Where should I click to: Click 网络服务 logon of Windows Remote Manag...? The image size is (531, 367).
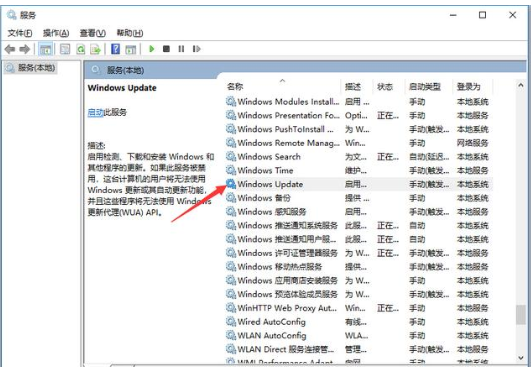[472, 143]
